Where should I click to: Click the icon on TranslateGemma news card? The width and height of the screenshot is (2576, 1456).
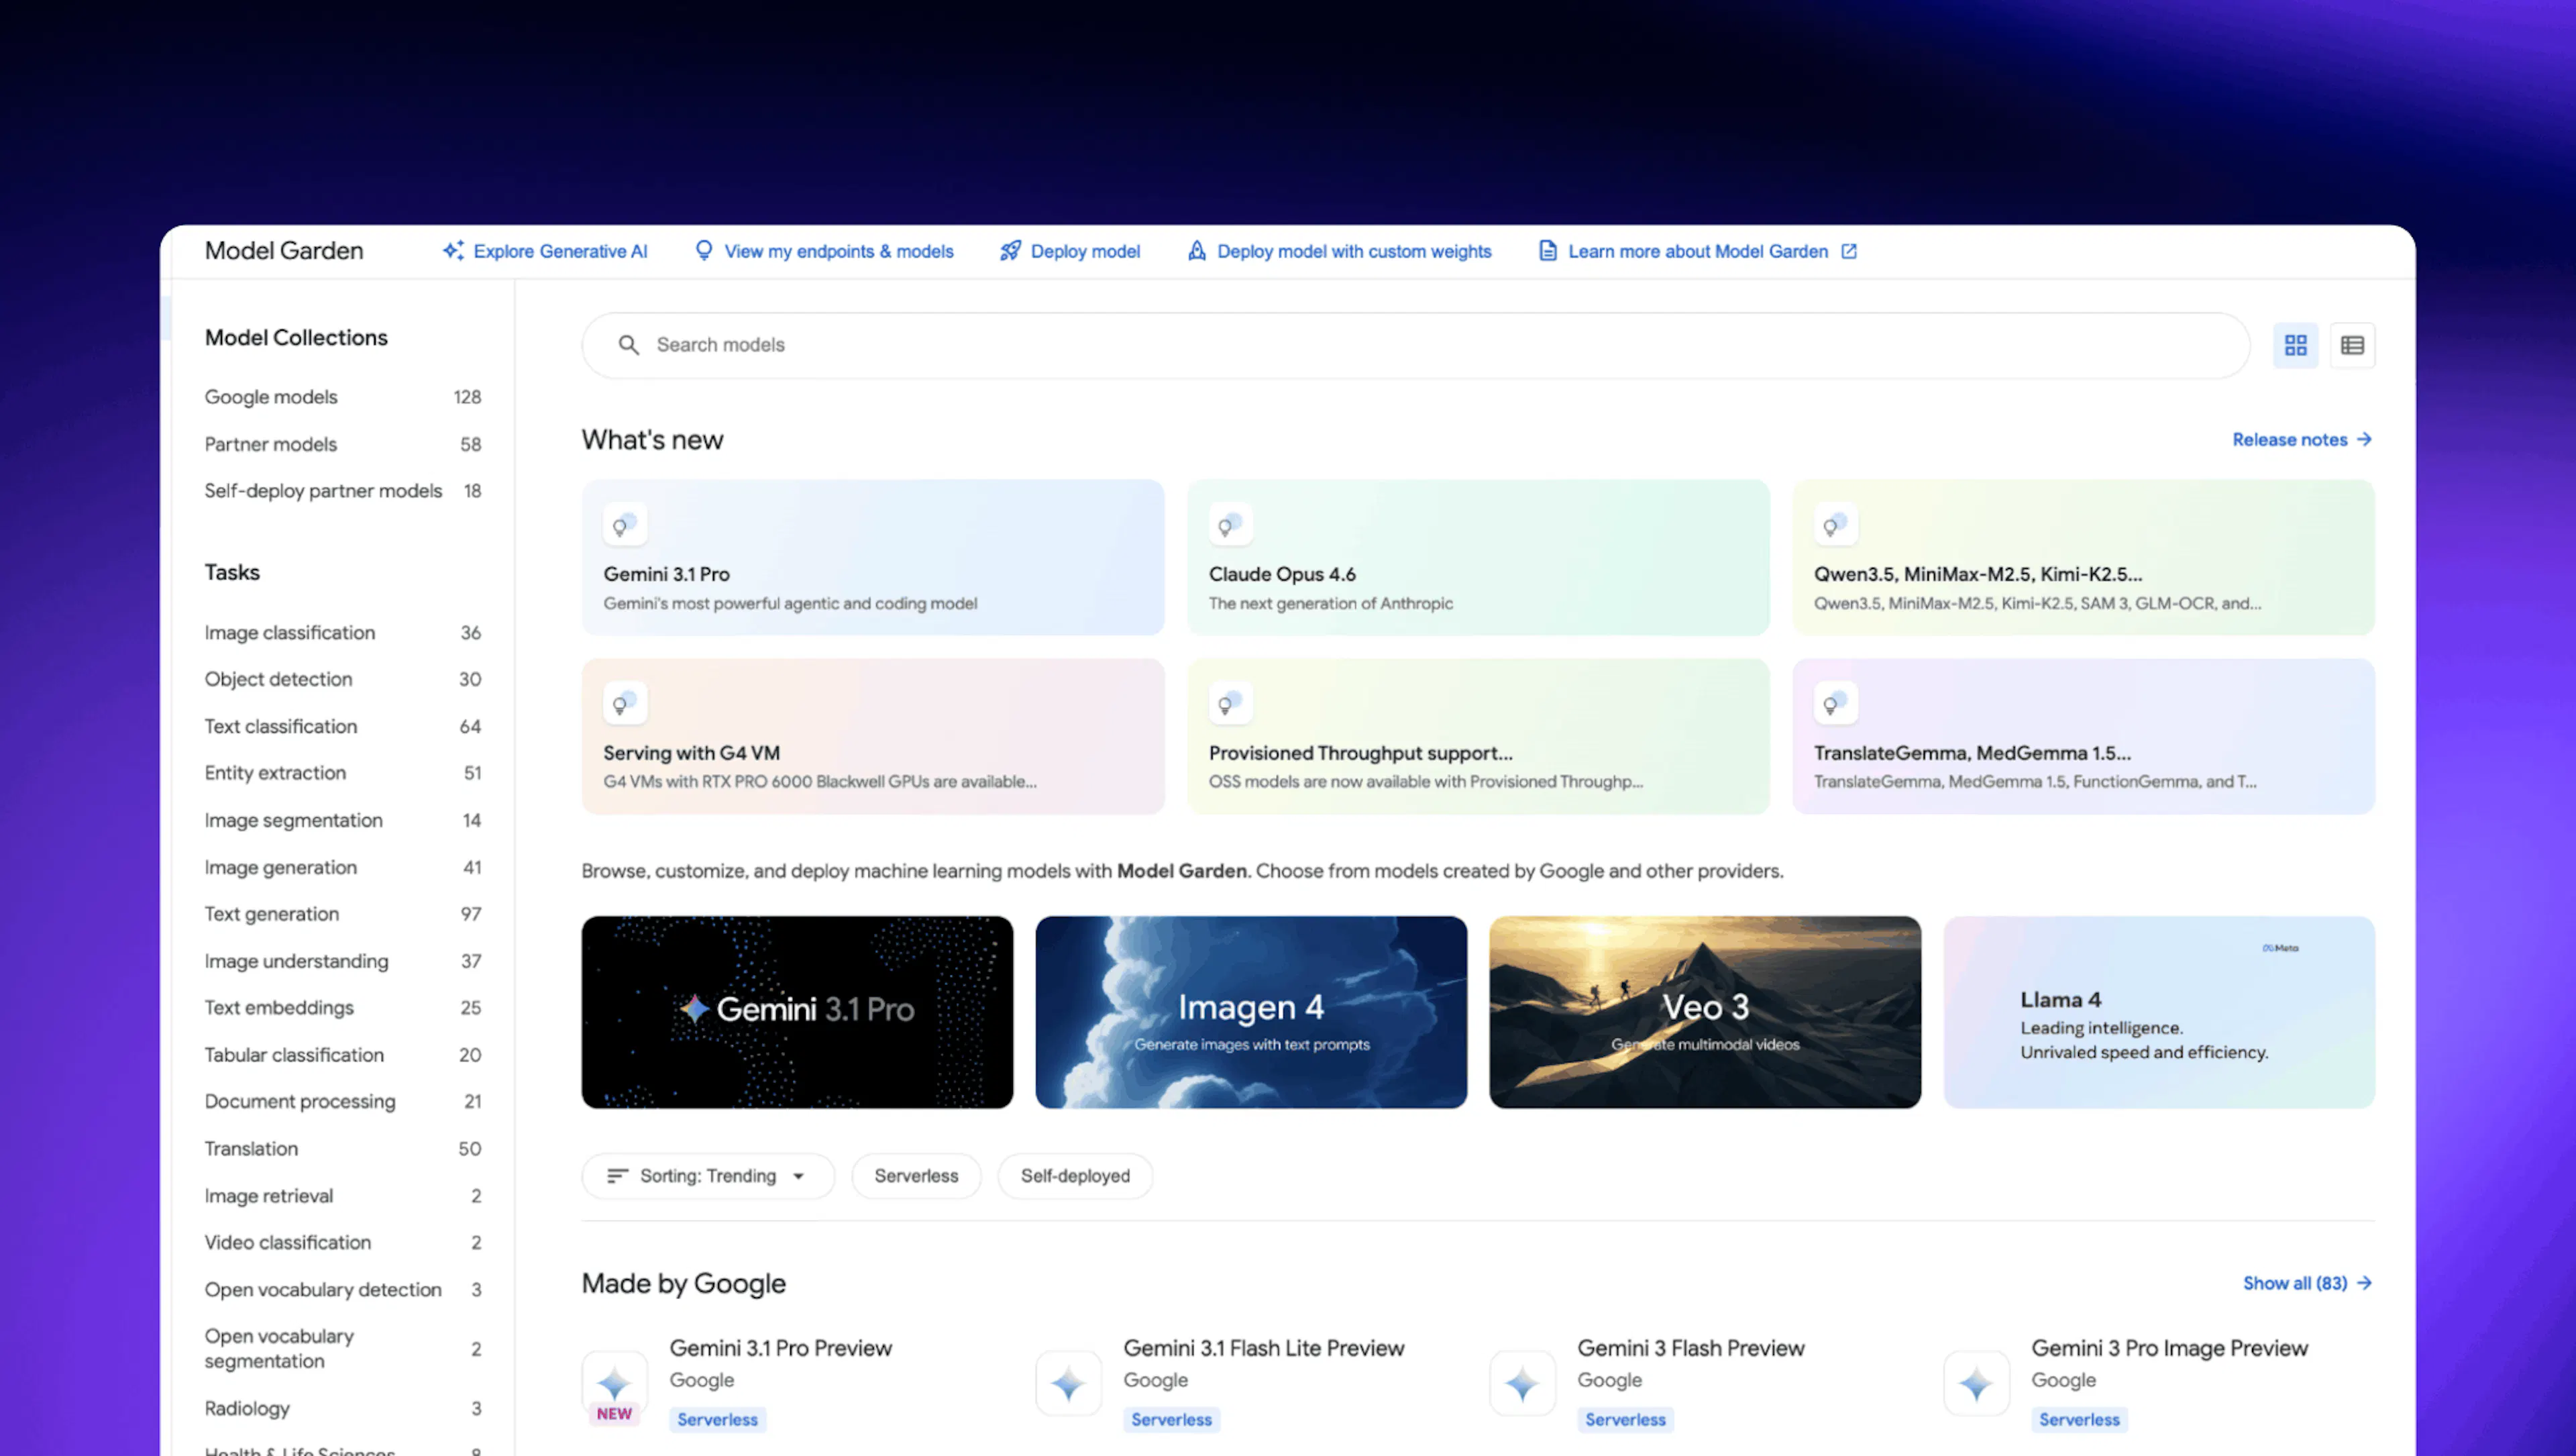coord(1836,703)
